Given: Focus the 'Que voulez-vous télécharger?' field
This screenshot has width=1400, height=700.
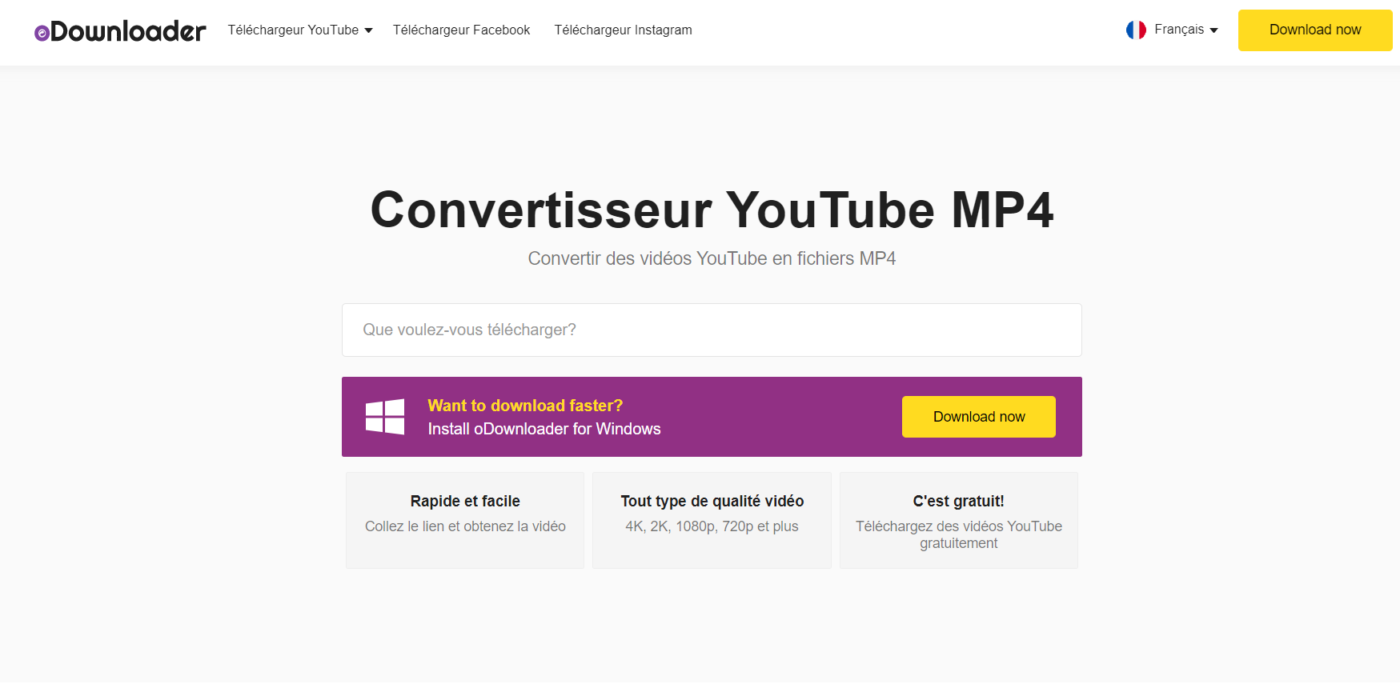Looking at the screenshot, I should point(712,330).
